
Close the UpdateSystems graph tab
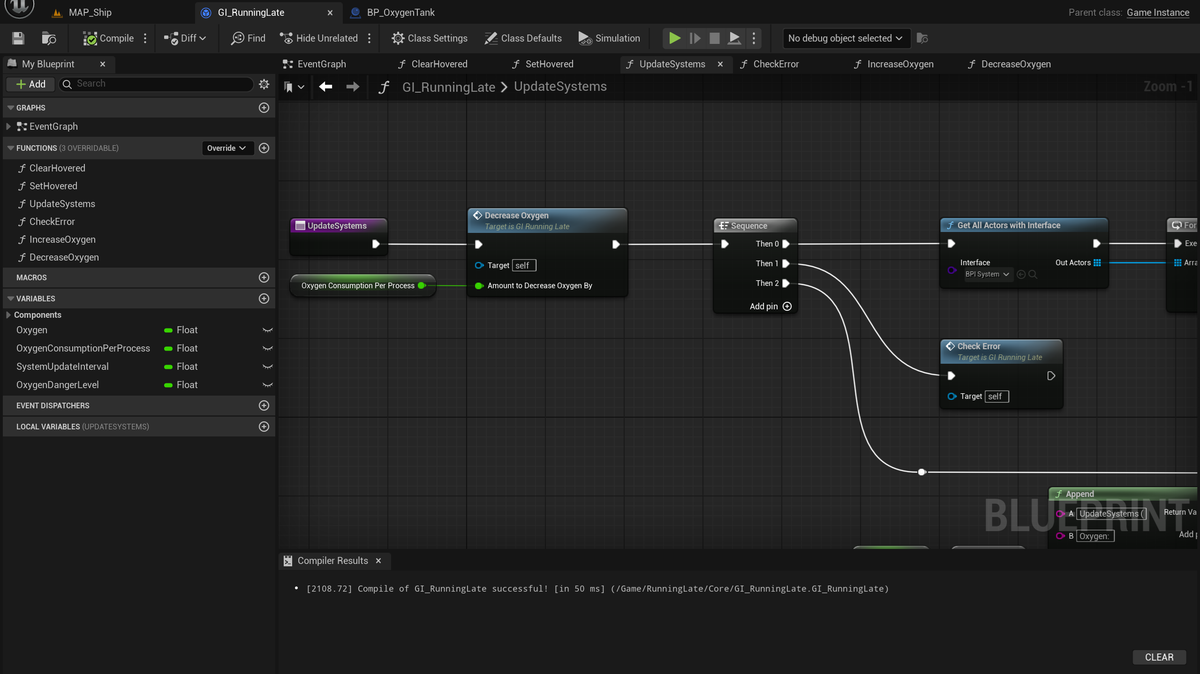(722, 64)
